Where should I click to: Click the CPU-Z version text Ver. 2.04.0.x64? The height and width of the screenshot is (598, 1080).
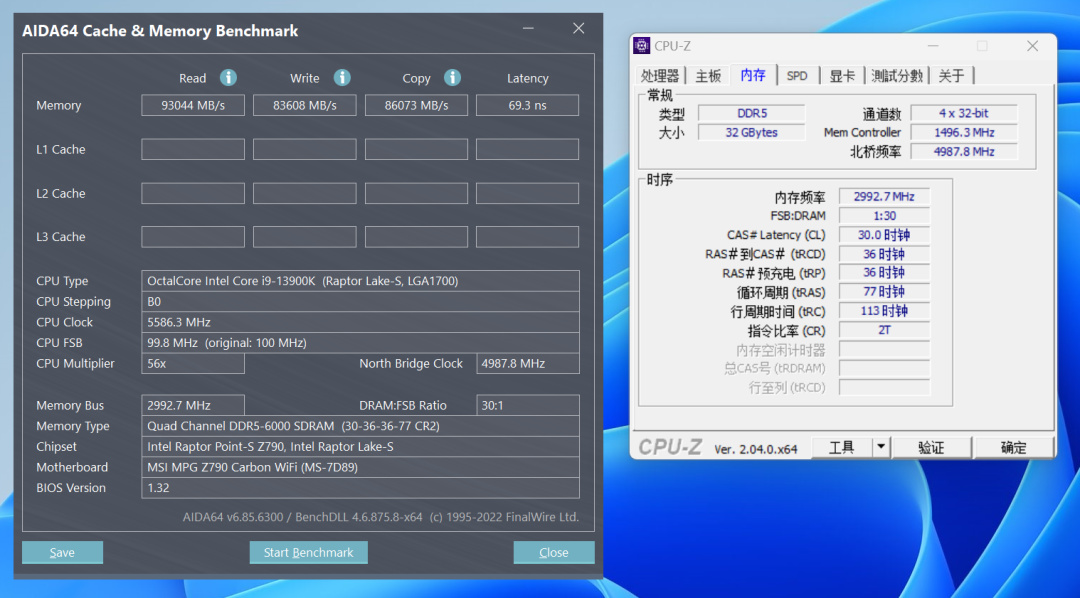[756, 449]
